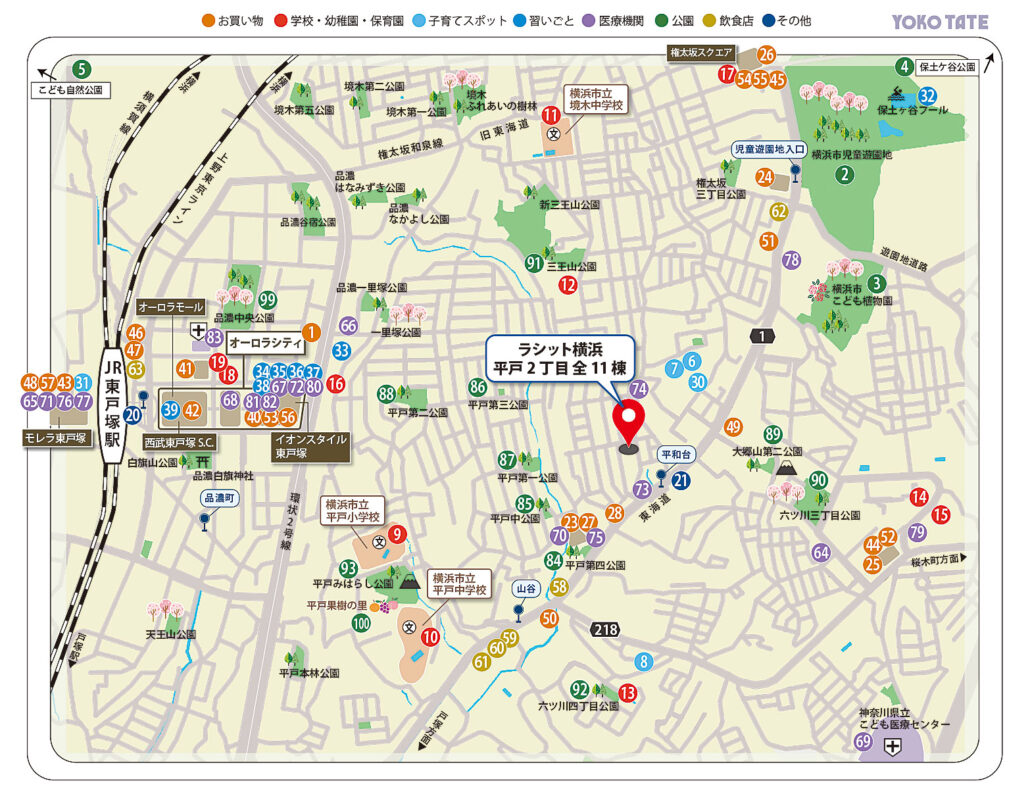Click the オーロラモール building label
This screenshot has width=1030, height=800.
[x=170, y=306]
